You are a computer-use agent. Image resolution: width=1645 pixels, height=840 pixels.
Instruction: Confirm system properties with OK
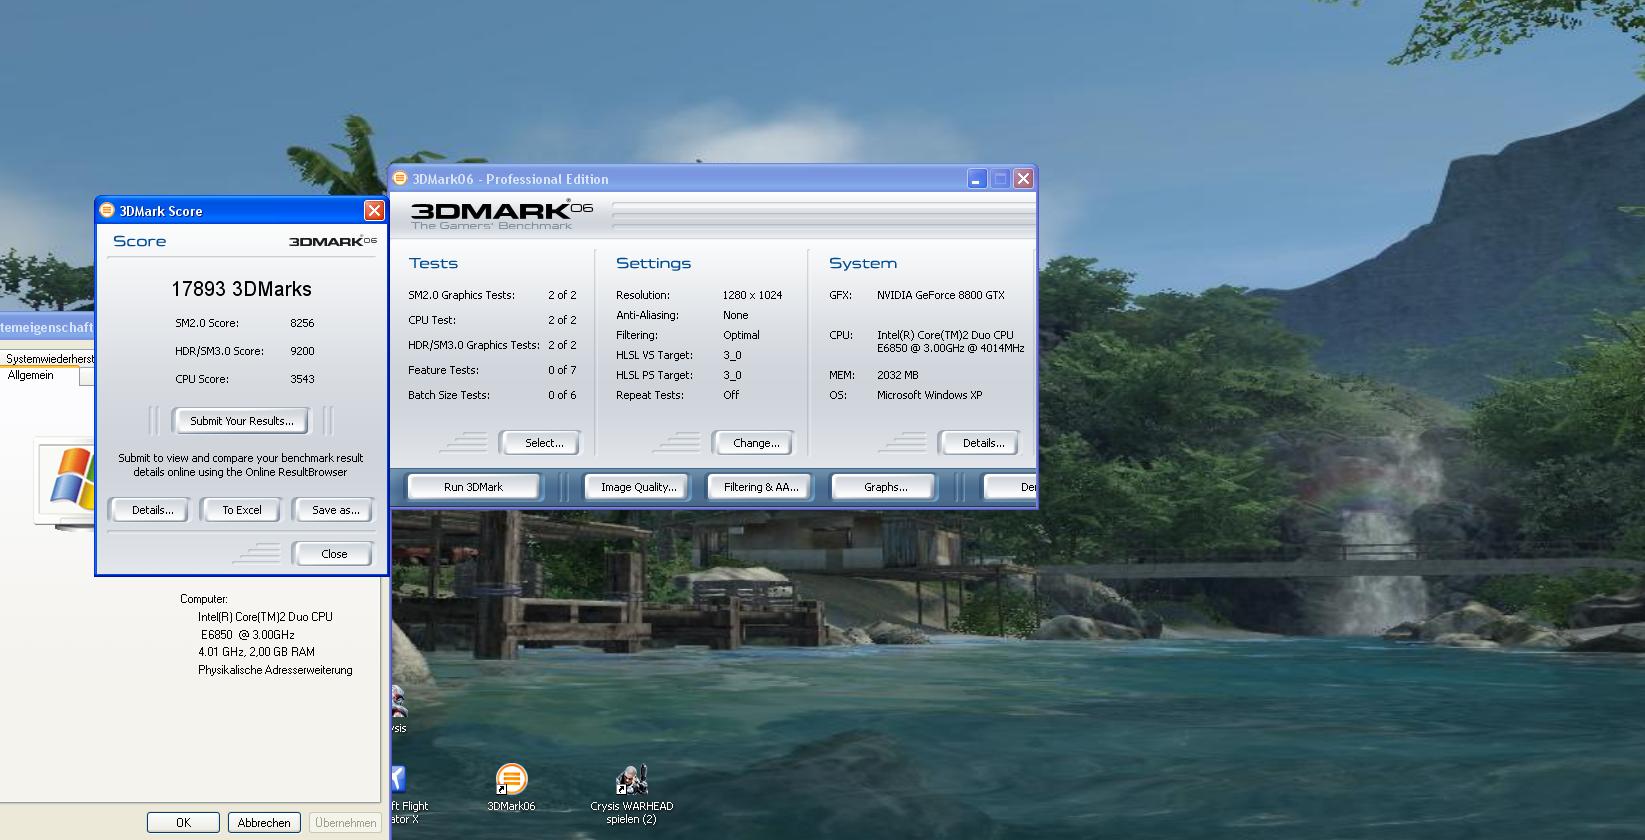[183, 823]
